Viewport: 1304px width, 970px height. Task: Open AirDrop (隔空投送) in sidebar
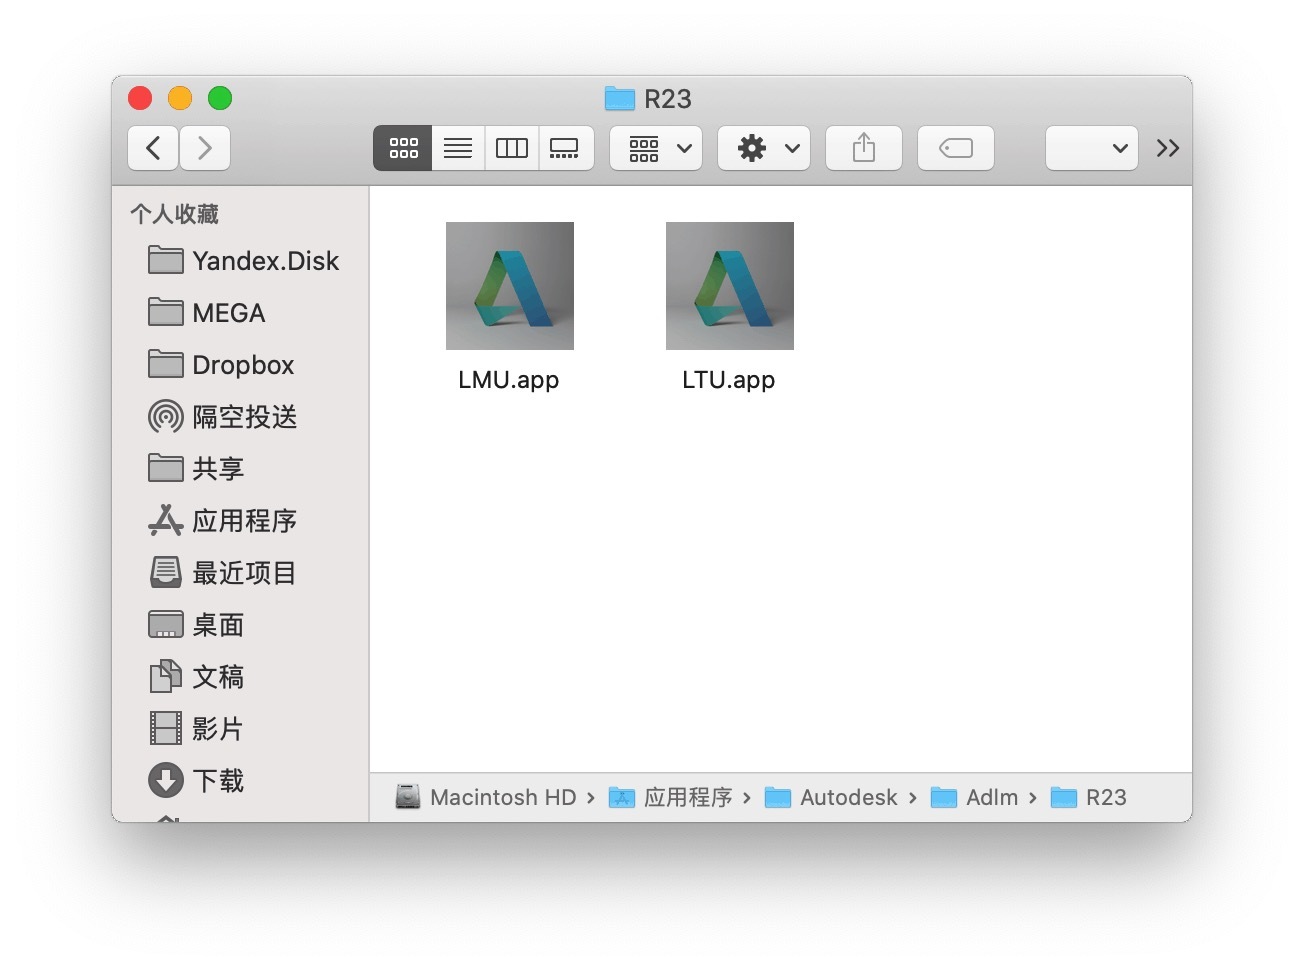[x=243, y=417]
